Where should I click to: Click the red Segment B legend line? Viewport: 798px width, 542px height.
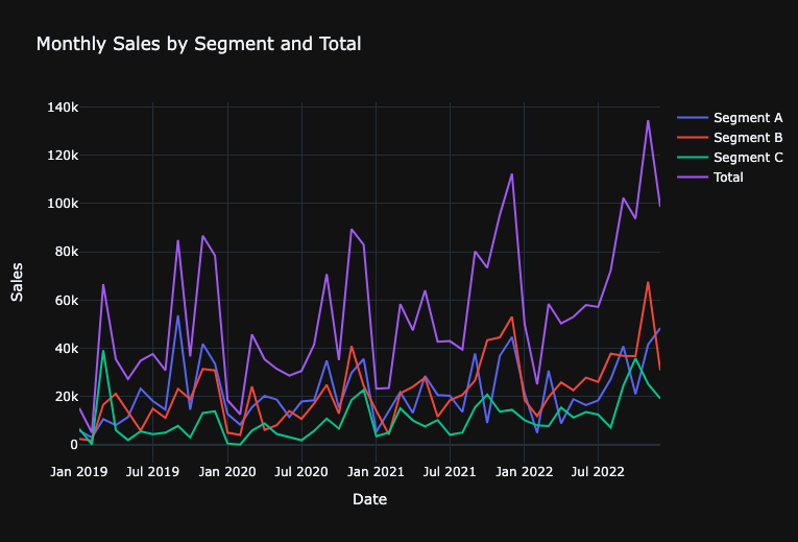(x=693, y=137)
